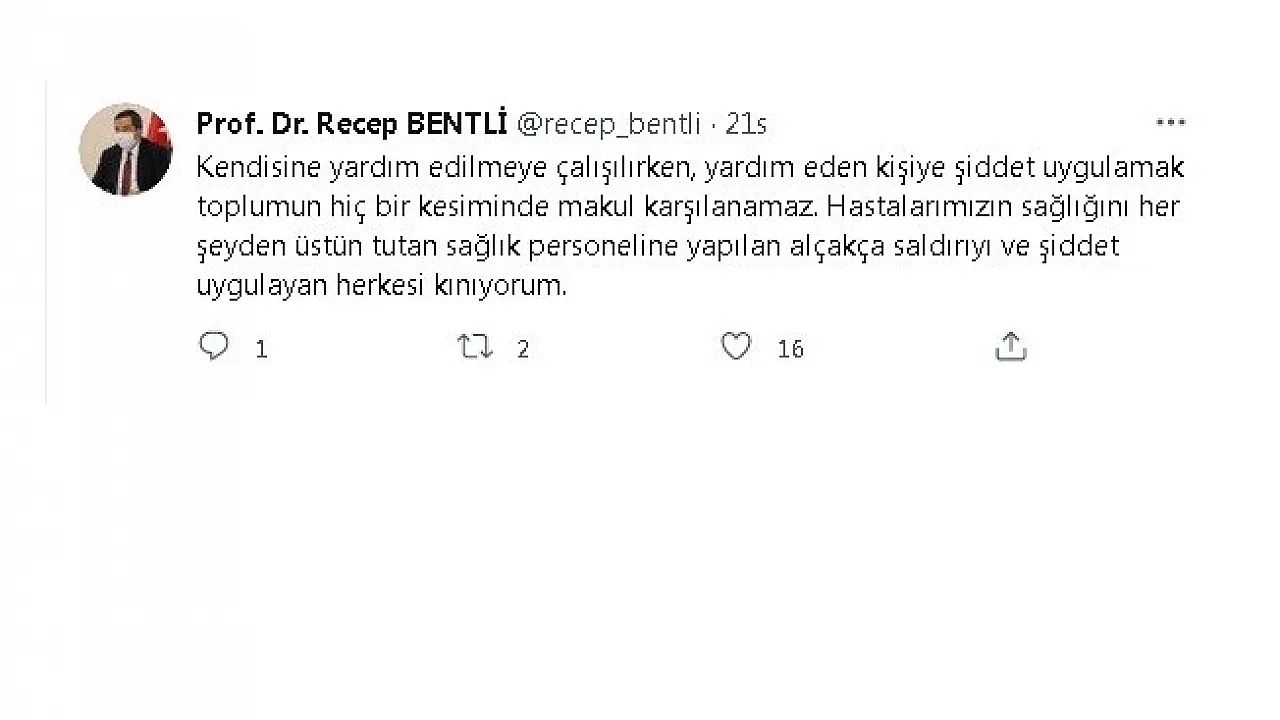Click the 21s tweet timestamp
The height and width of the screenshot is (720, 1280).
[746, 124]
